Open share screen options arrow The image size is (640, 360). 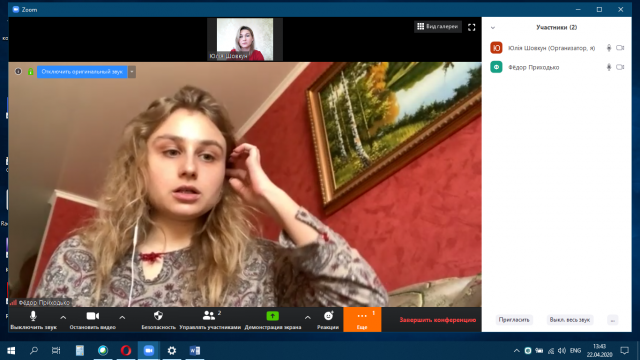pyautogui.click(x=307, y=317)
